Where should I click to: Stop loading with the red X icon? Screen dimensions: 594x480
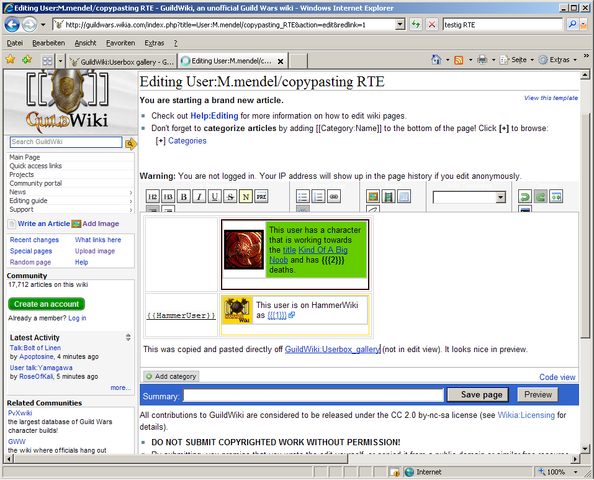[431, 25]
